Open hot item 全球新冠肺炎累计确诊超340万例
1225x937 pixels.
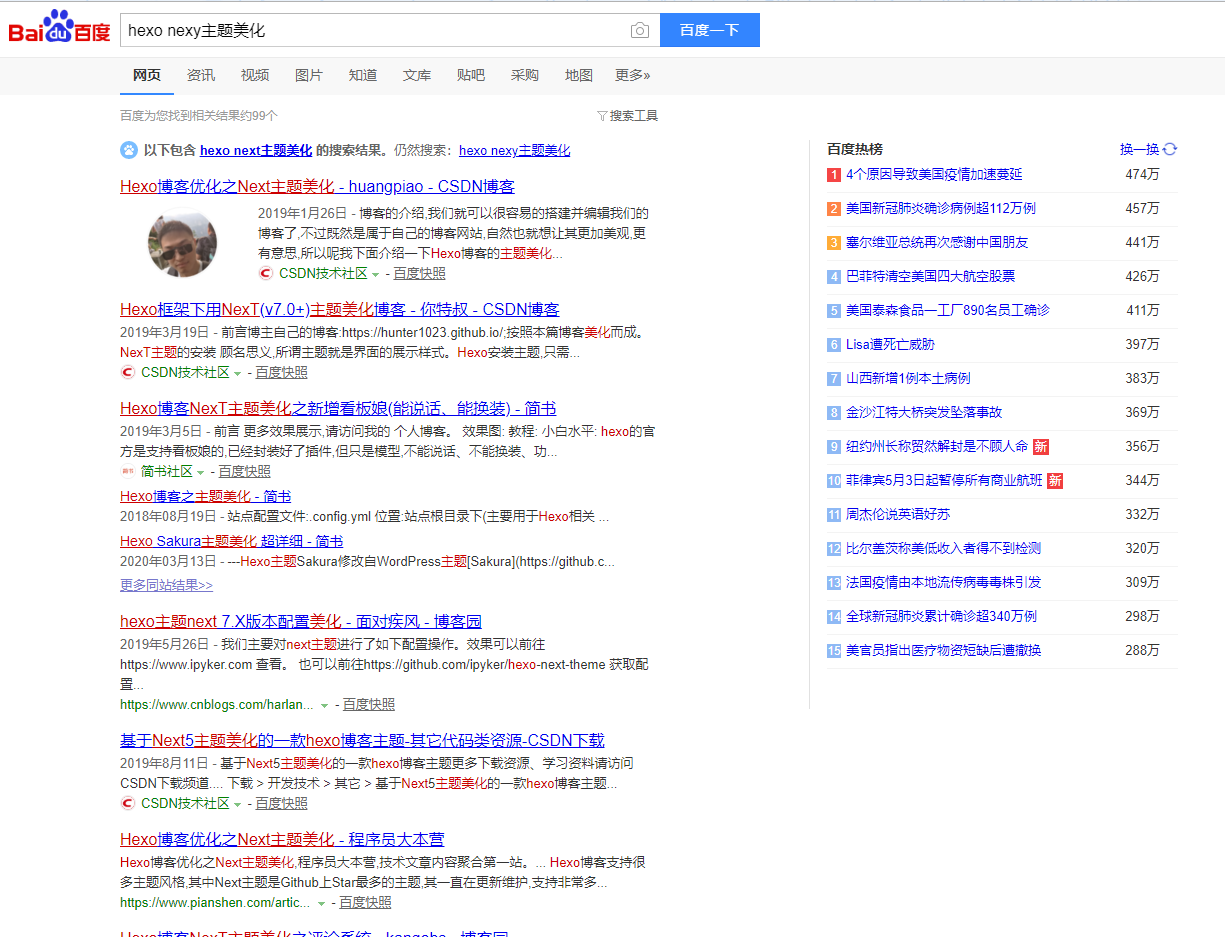[941, 616]
